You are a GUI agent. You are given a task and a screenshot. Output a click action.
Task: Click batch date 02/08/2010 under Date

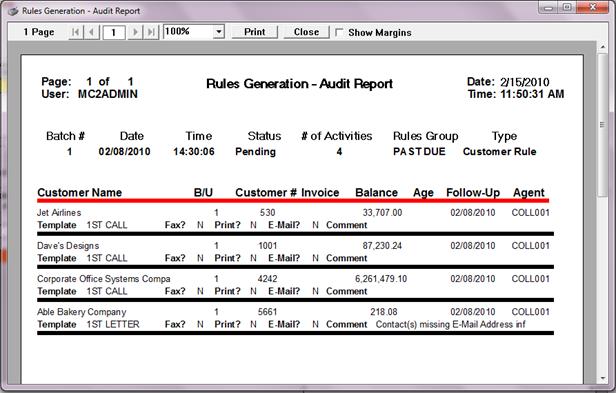(125, 152)
